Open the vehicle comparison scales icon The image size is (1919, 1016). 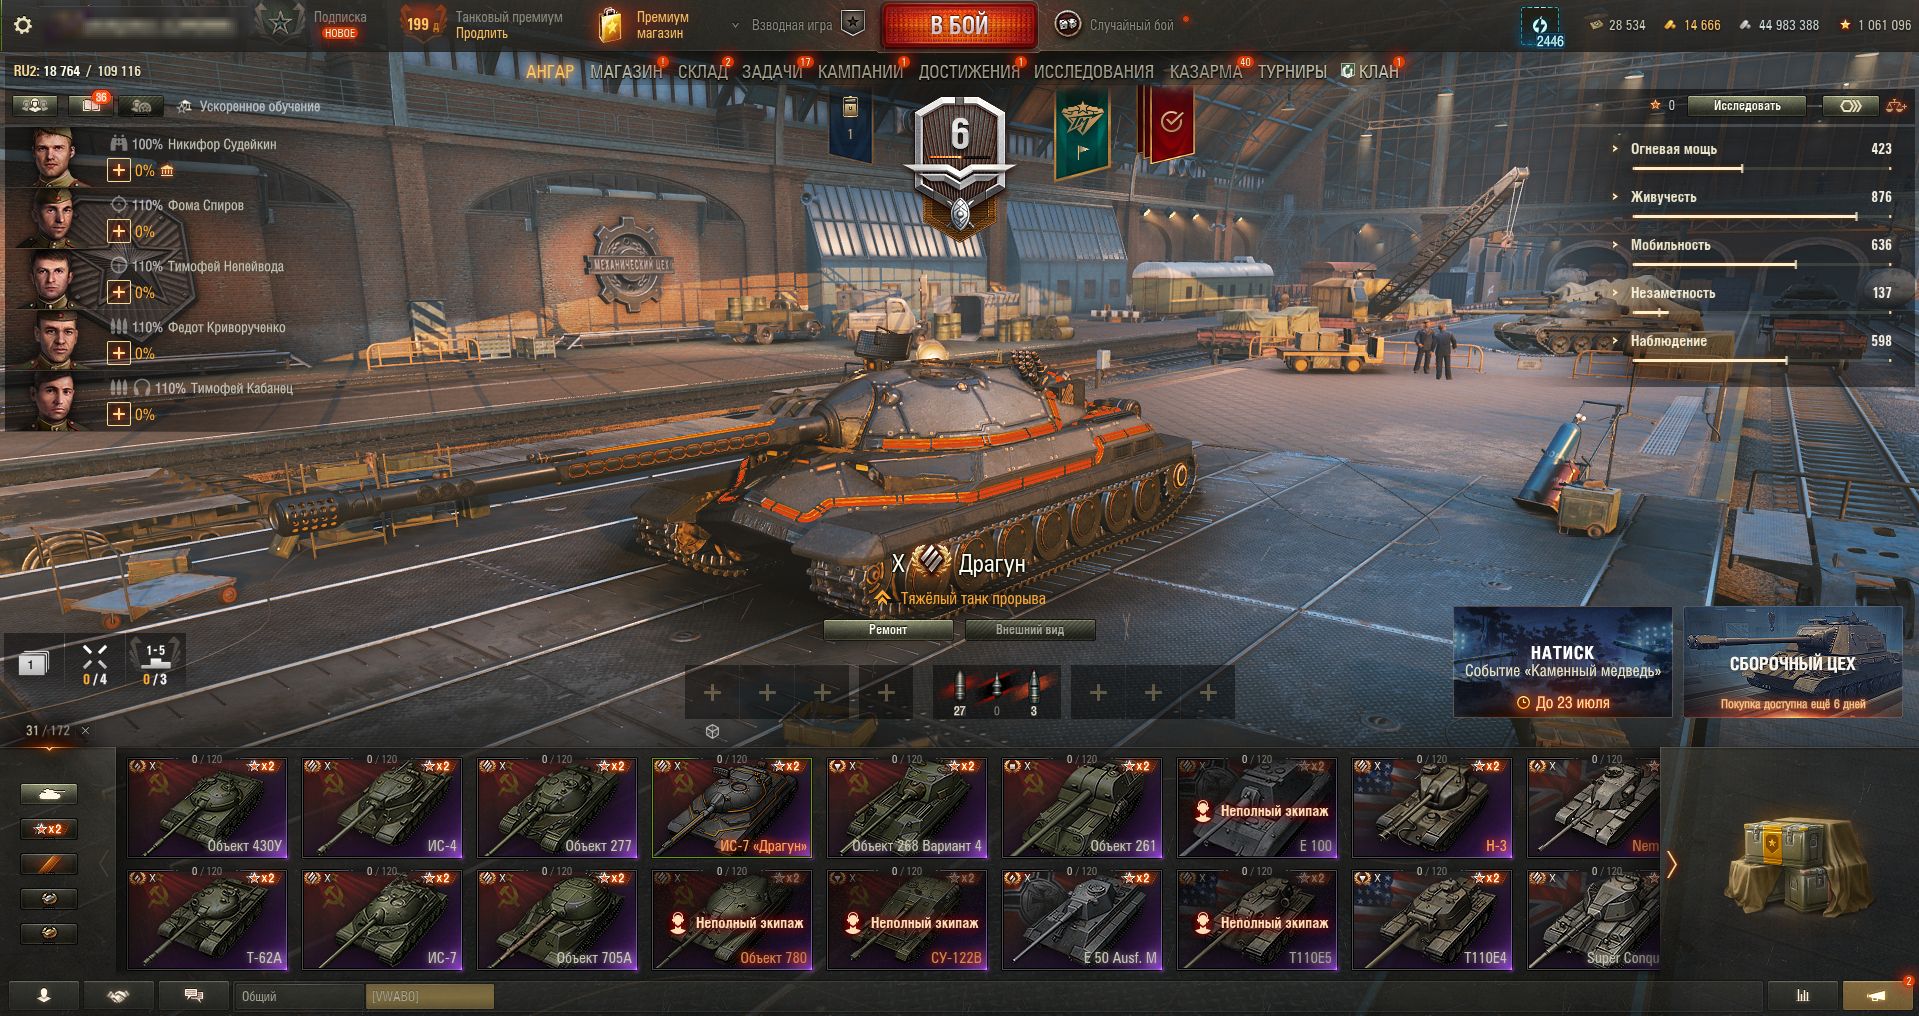coord(1895,106)
